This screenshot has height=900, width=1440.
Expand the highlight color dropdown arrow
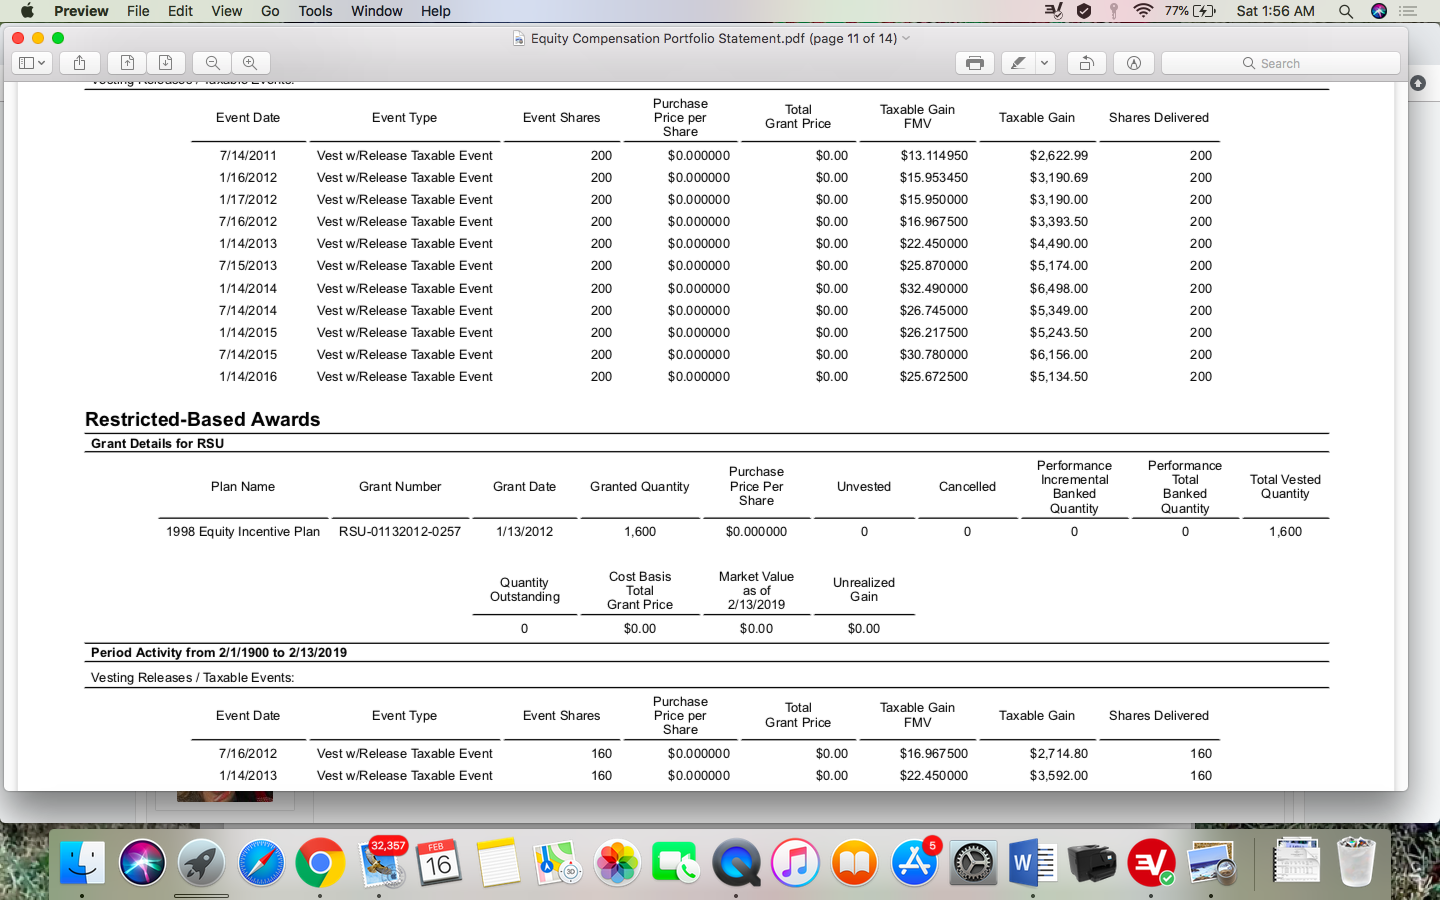(1044, 63)
